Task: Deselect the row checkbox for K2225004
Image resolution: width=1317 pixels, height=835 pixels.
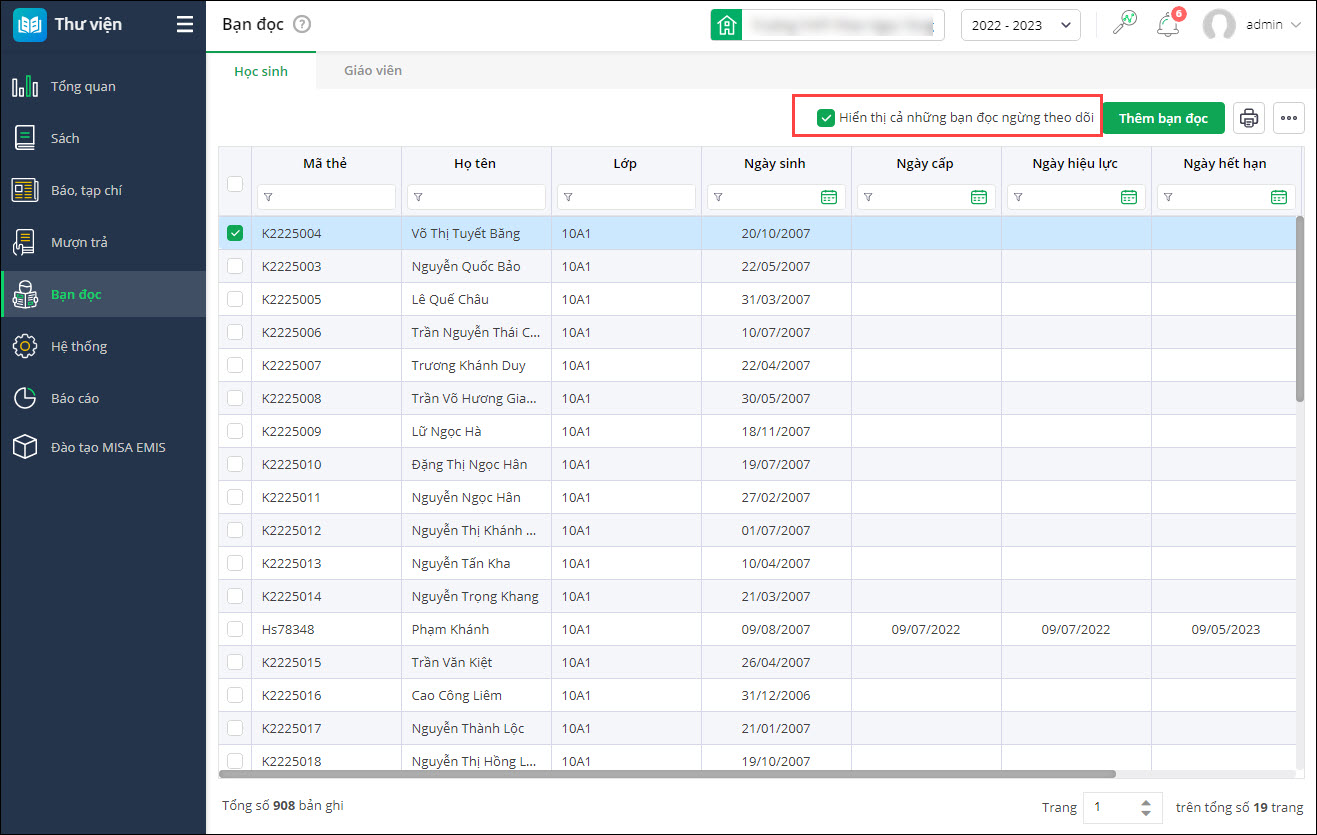Action: point(235,233)
